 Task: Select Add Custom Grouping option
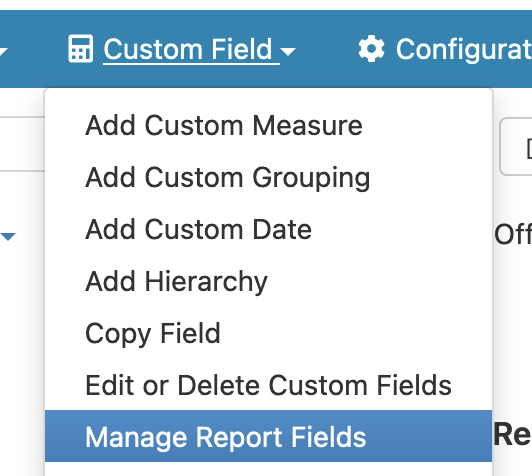(228, 177)
